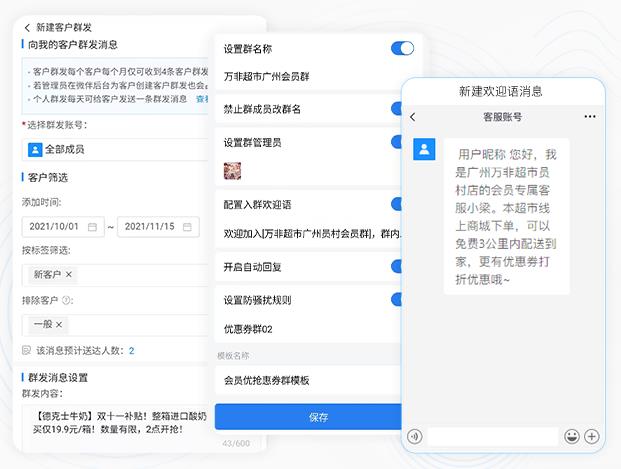Show help for 排除客户
This screenshot has height=469, width=621.
(67, 300)
